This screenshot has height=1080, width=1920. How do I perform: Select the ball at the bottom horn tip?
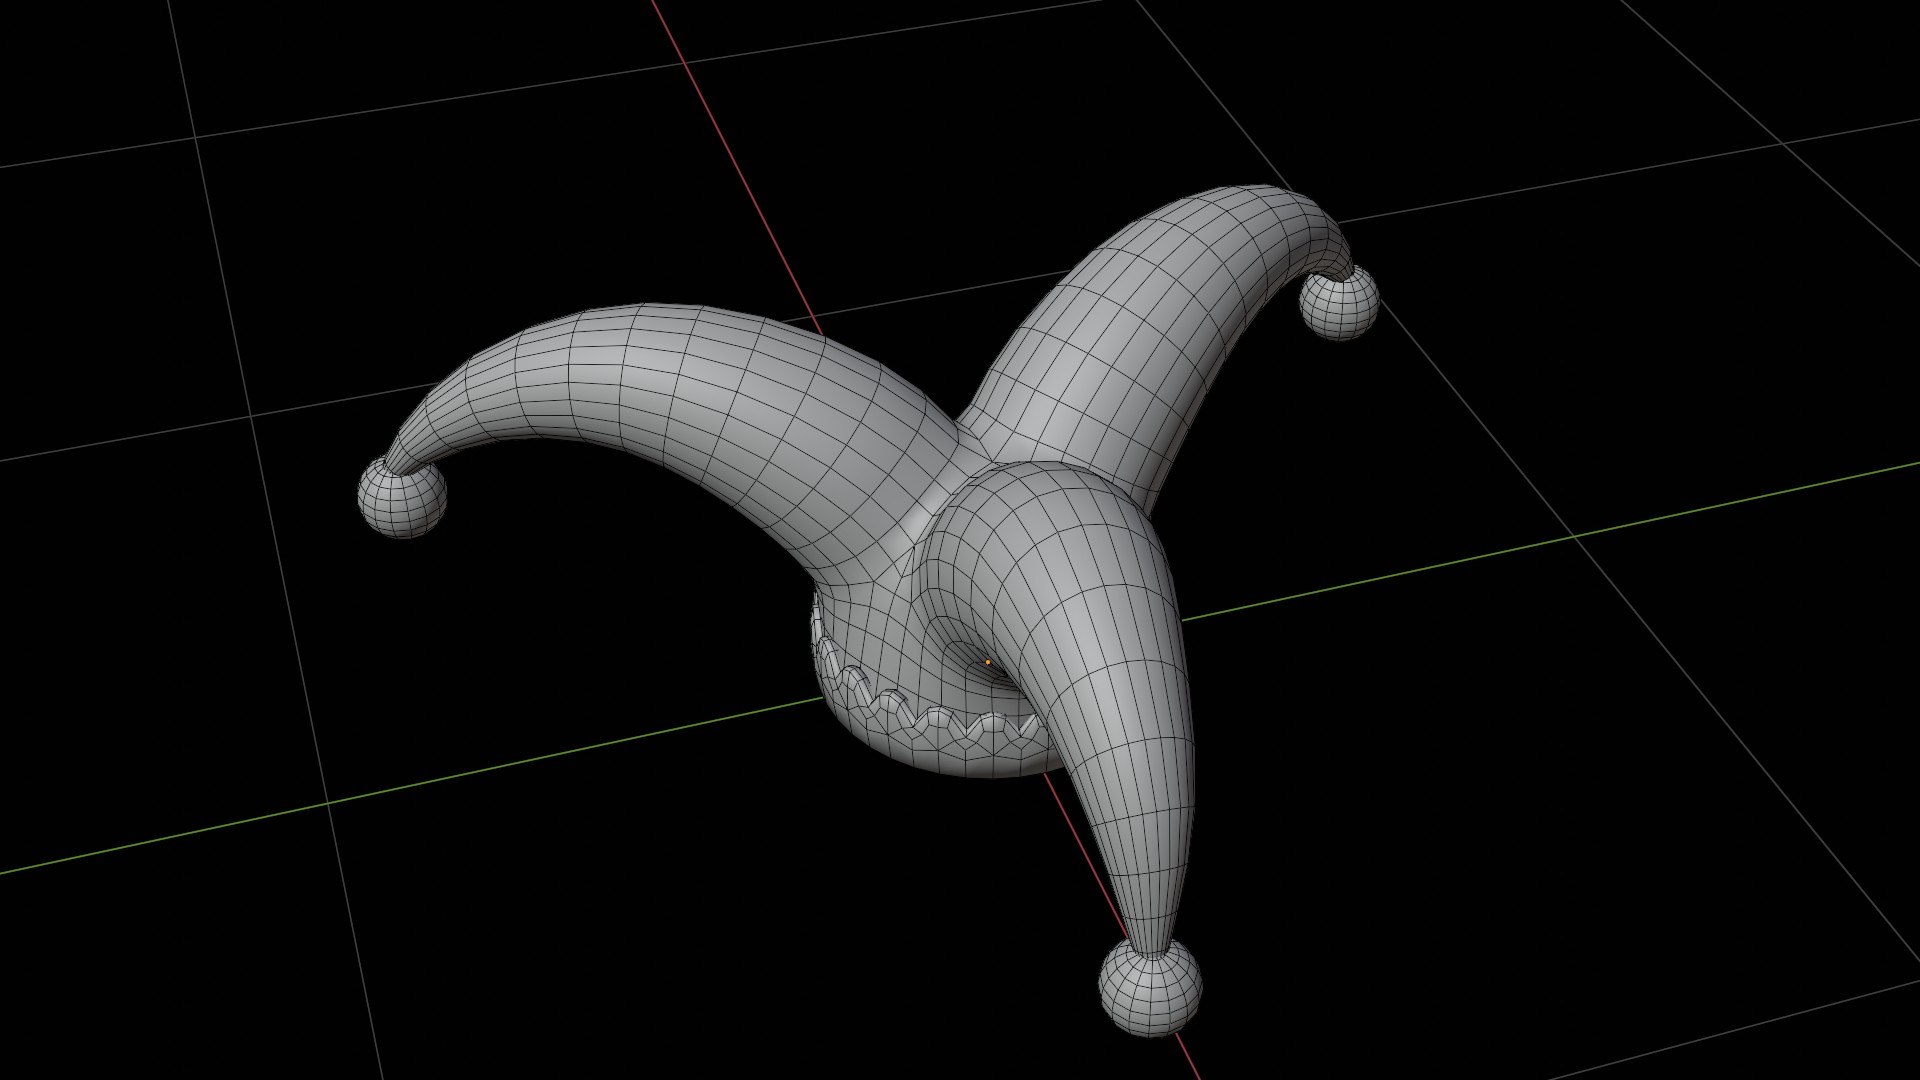[x=1150, y=987]
